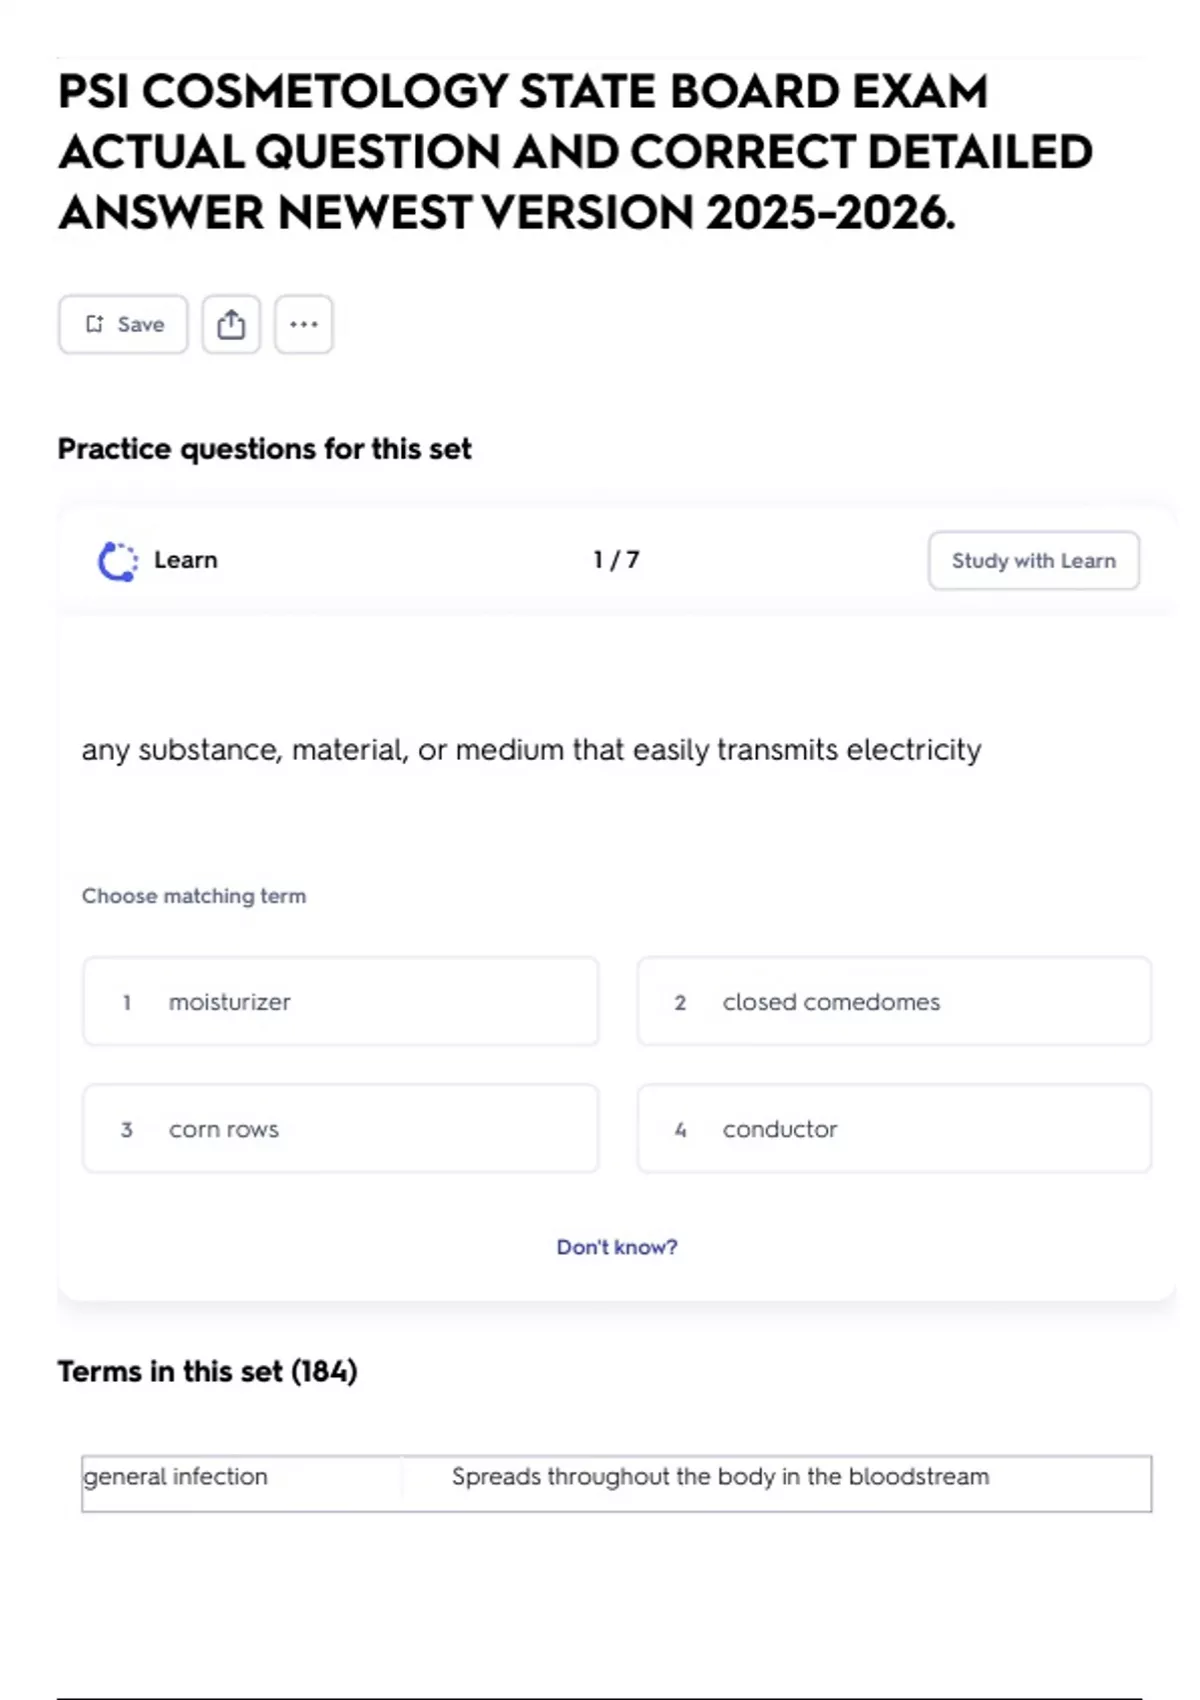Select answer option "closed comedomes"
This screenshot has height=1700, width=1200.
894,1002
